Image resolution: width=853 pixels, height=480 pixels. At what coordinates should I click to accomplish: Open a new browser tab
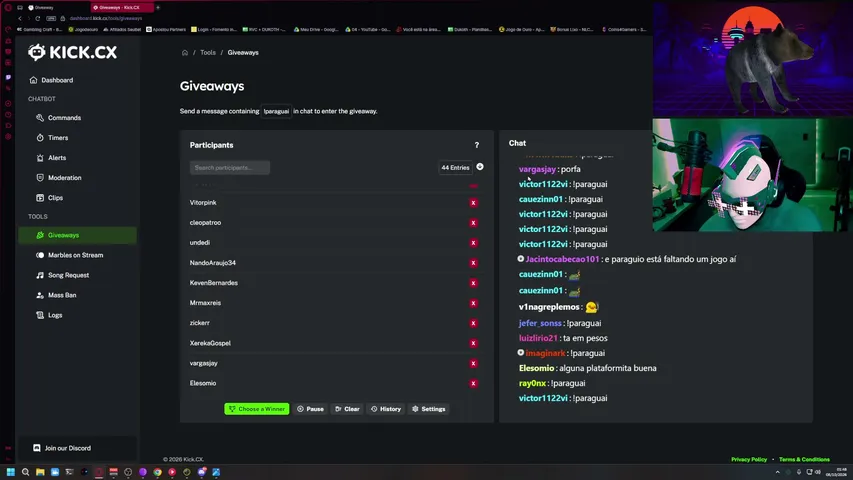(x=158, y=8)
